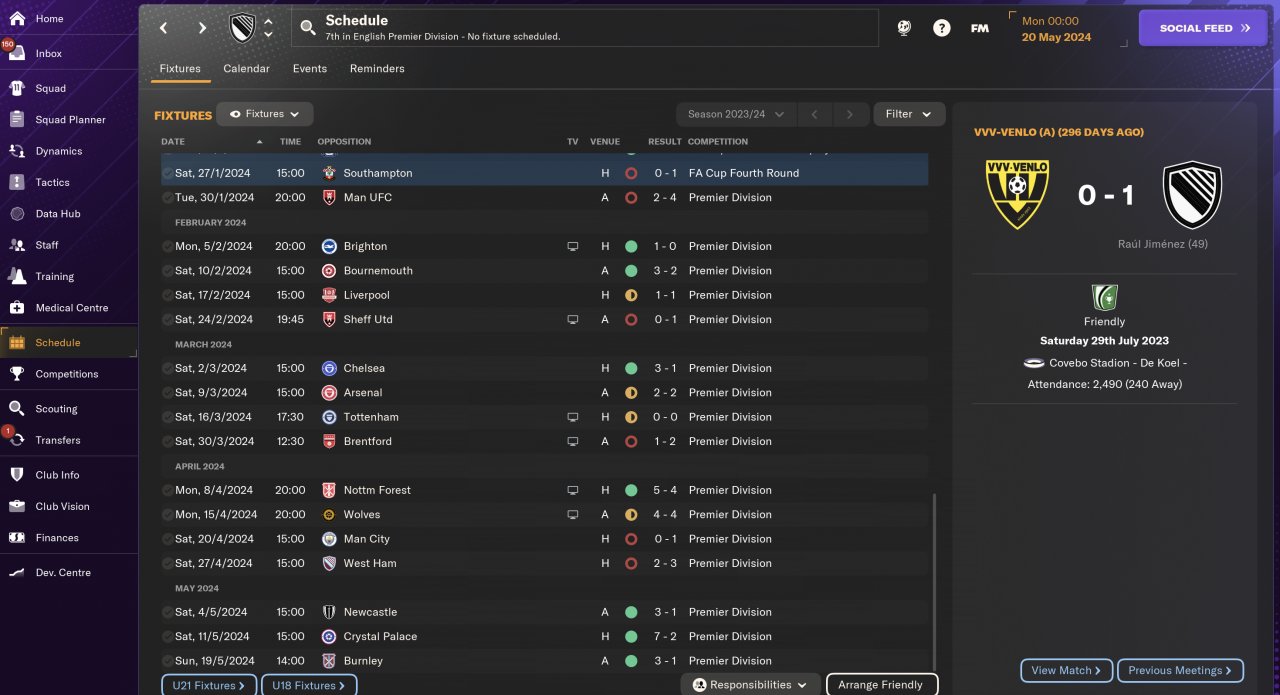The image size is (1280, 695).
Task: Click the Arrange Friendly button
Action: click(x=881, y=685)
